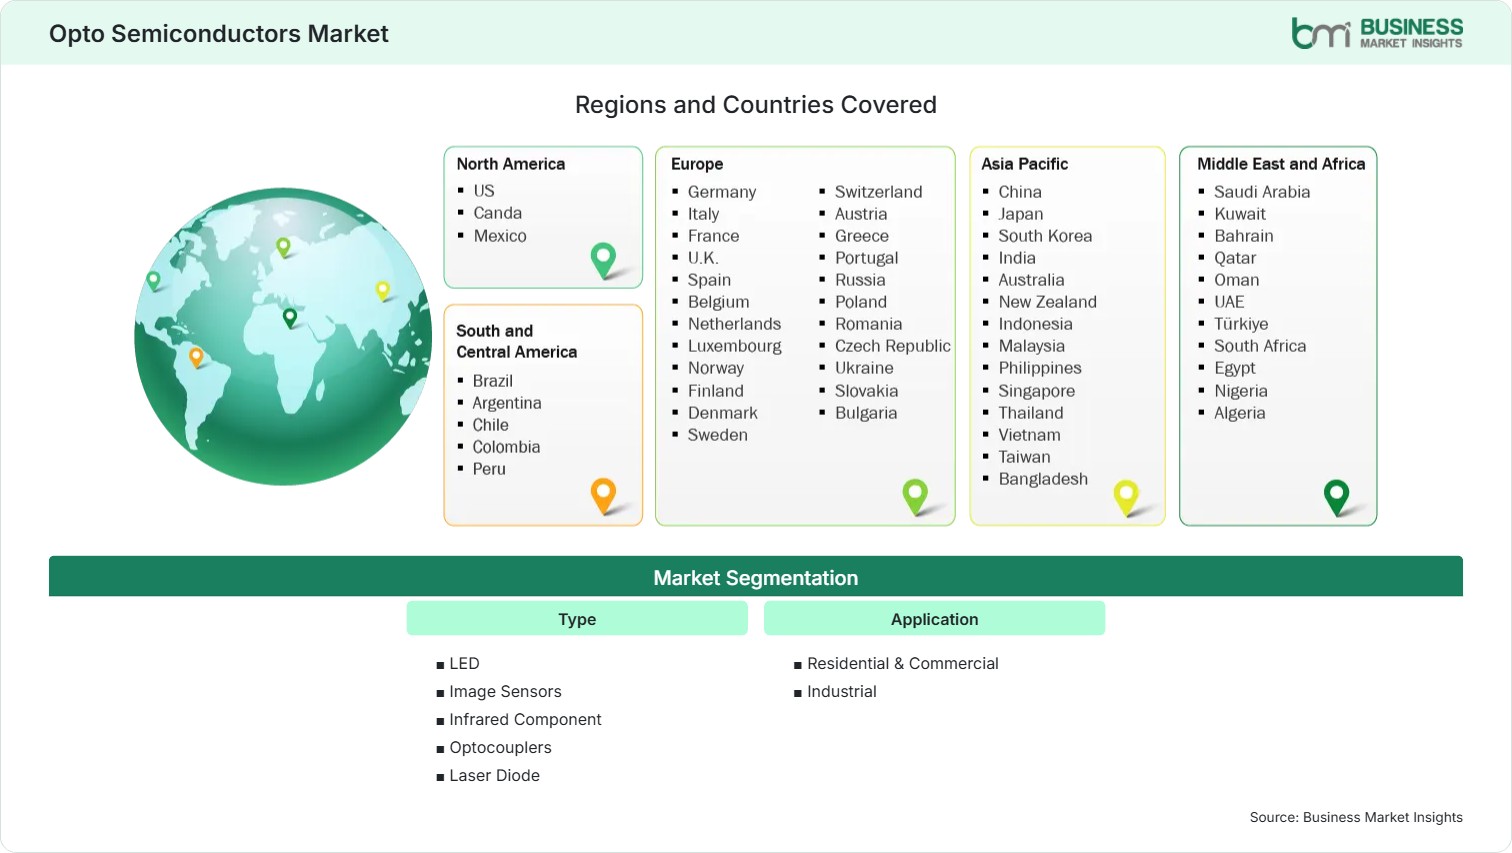
Task: Click New Zealand in Asia Pacific list
Action: coord(1048,302)
